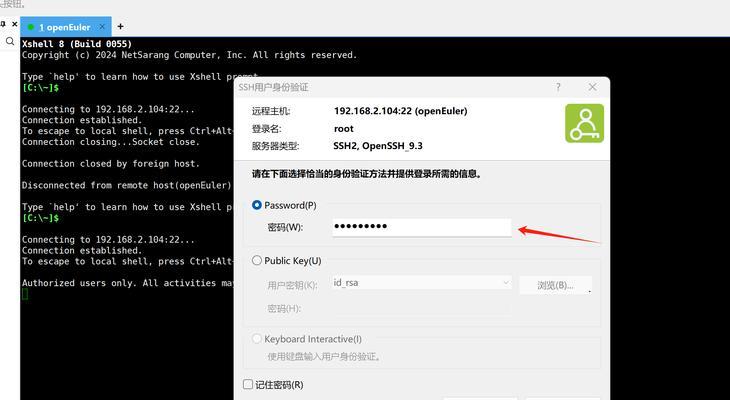
Task: Close the openEuler session tab
Action: 102,27
